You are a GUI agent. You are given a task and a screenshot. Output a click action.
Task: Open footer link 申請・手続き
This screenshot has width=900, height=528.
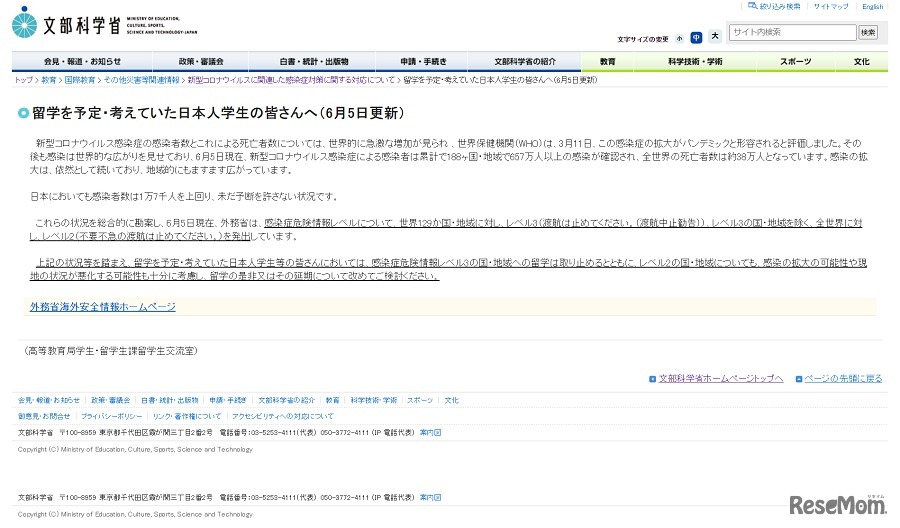(x=228, y=401)
